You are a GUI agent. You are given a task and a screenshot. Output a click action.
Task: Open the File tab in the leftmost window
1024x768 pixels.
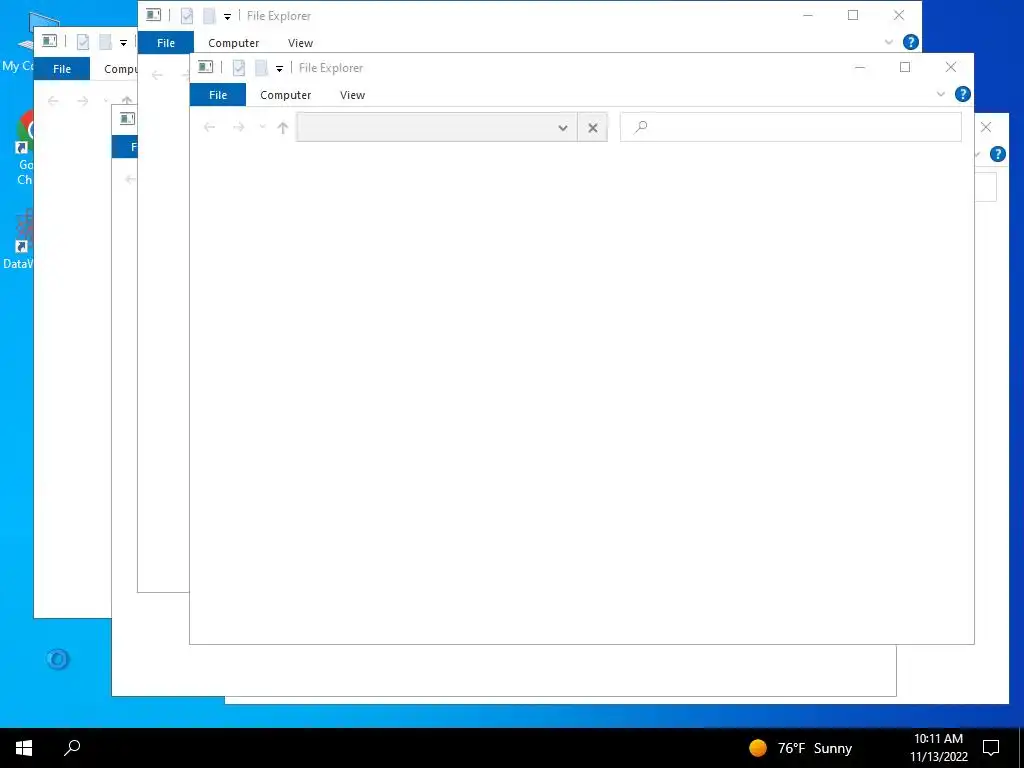(62, 69)
